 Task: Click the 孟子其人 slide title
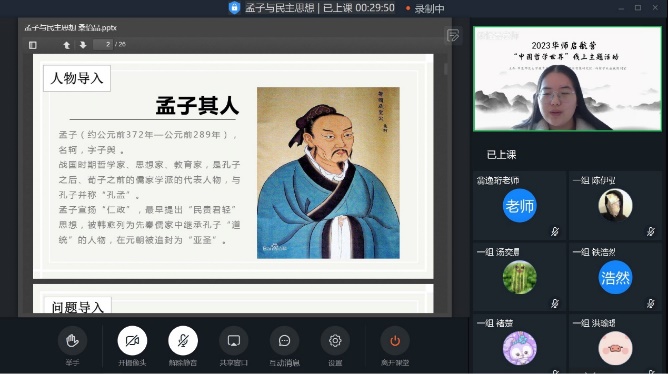pos(197,105)
